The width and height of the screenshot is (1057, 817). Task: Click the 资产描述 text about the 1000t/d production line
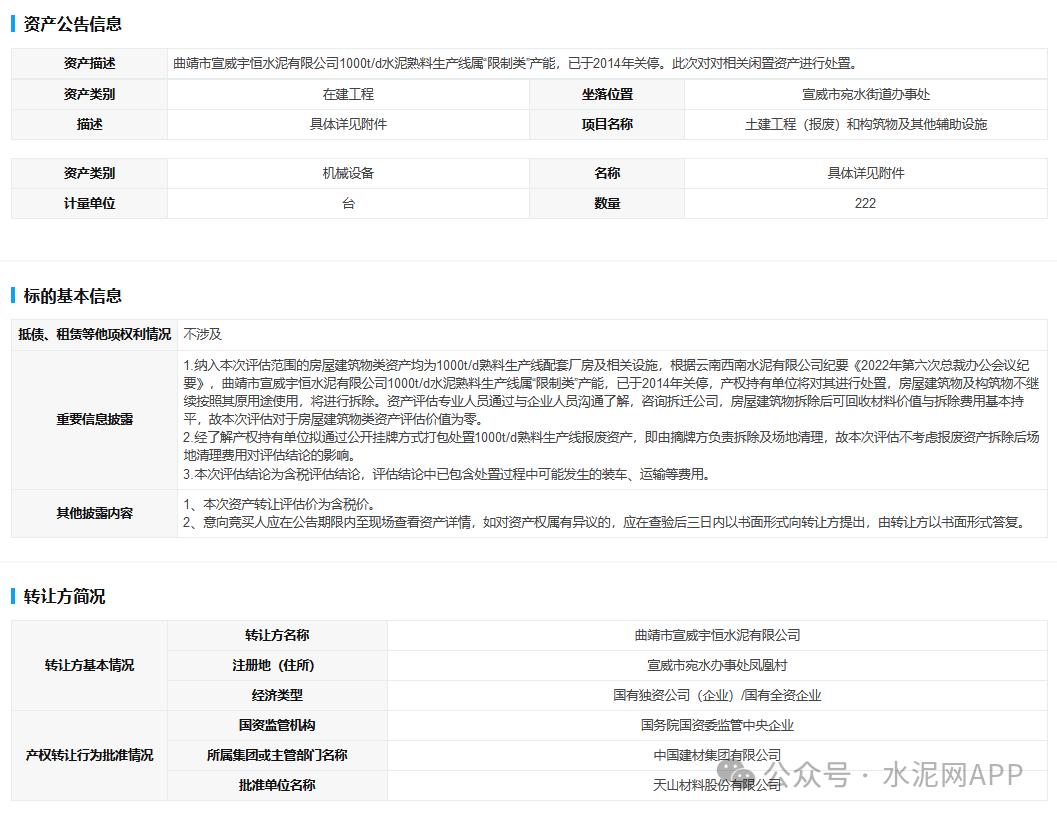(515, 63)
